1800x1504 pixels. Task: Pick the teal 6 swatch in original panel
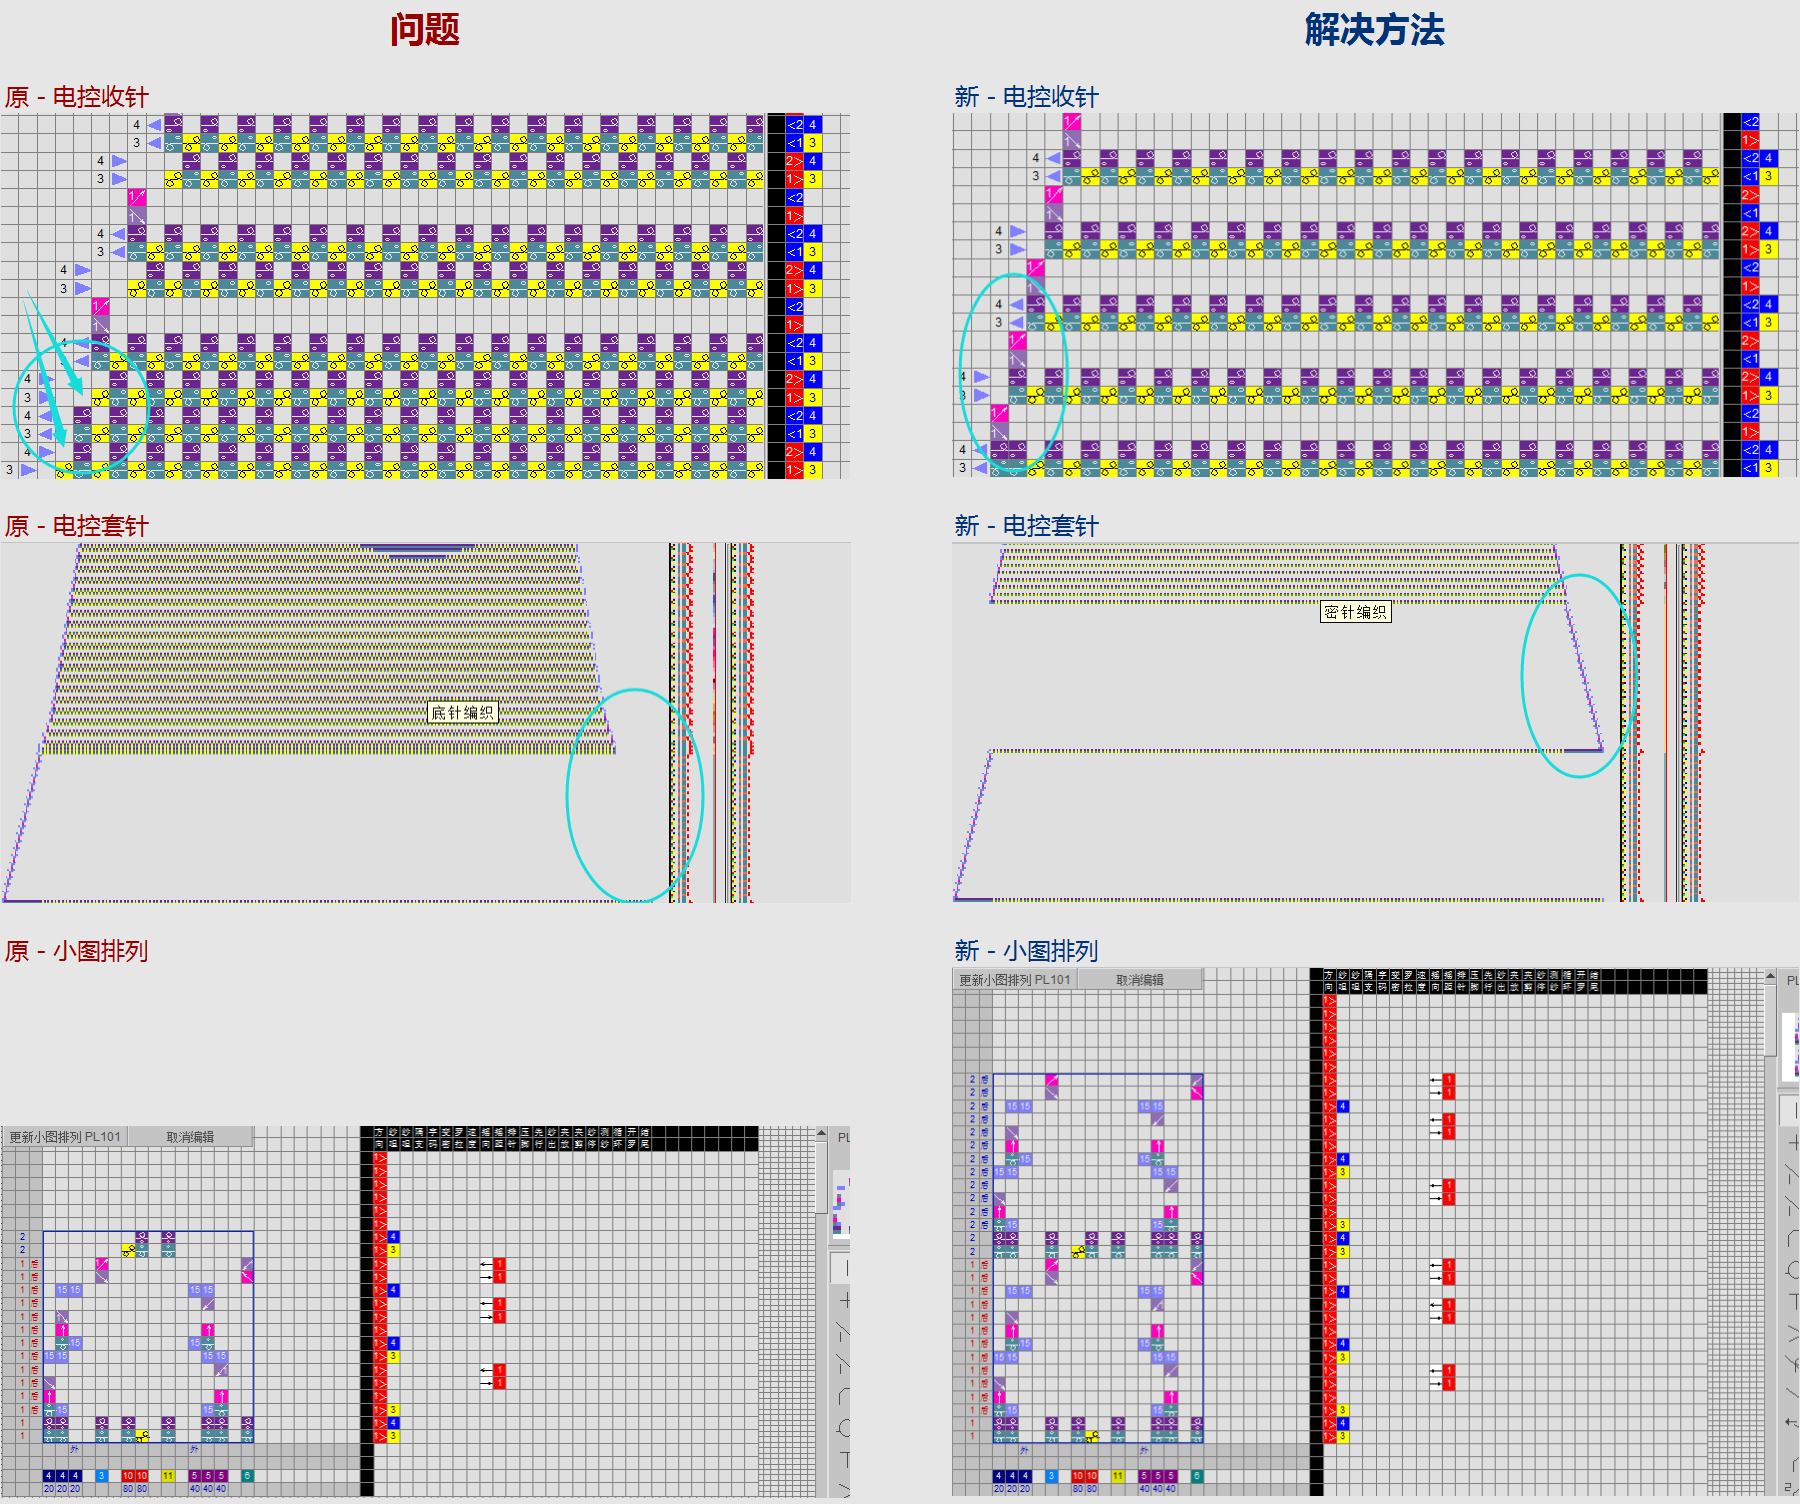click(x=247, y=1475)
